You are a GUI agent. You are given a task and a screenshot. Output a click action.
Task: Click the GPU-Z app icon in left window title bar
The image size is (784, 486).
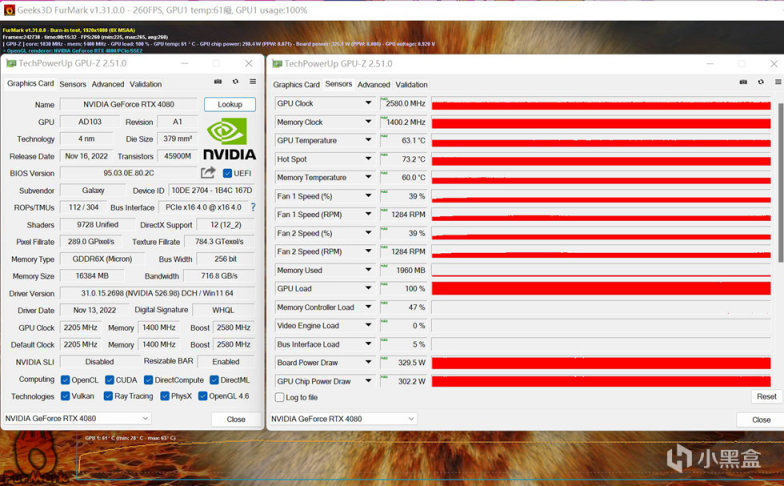(x=11, y=63)
